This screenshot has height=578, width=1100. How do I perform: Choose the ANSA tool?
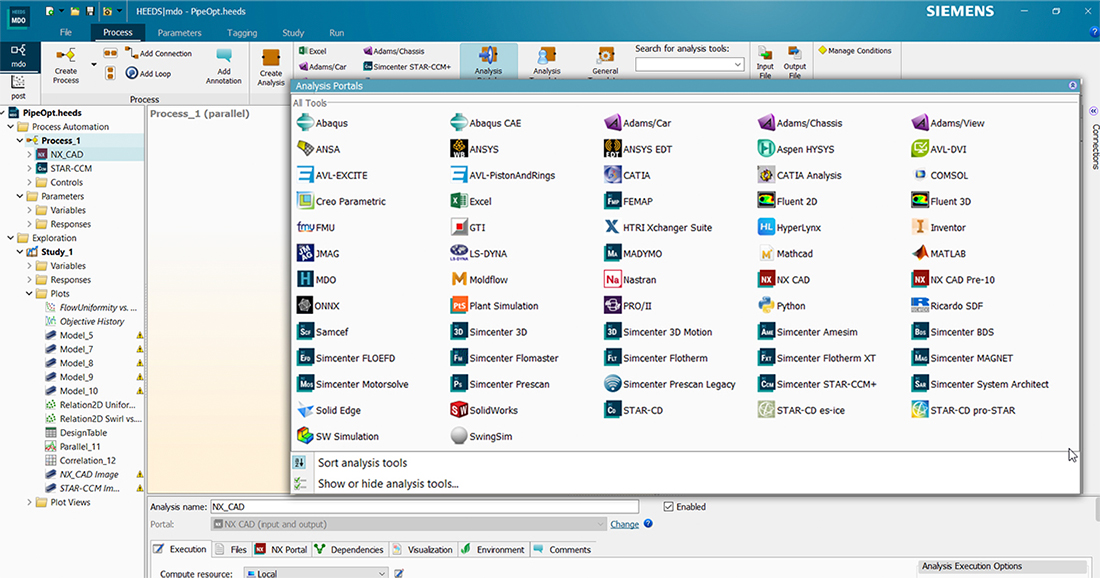(318, 149)
